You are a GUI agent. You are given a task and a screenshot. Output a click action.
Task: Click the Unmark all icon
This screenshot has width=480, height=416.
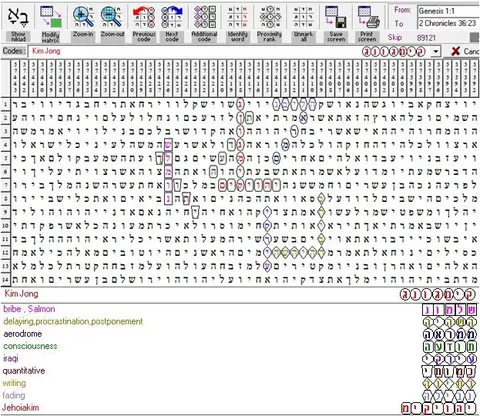pyautogui.click(x=303, y=17)
